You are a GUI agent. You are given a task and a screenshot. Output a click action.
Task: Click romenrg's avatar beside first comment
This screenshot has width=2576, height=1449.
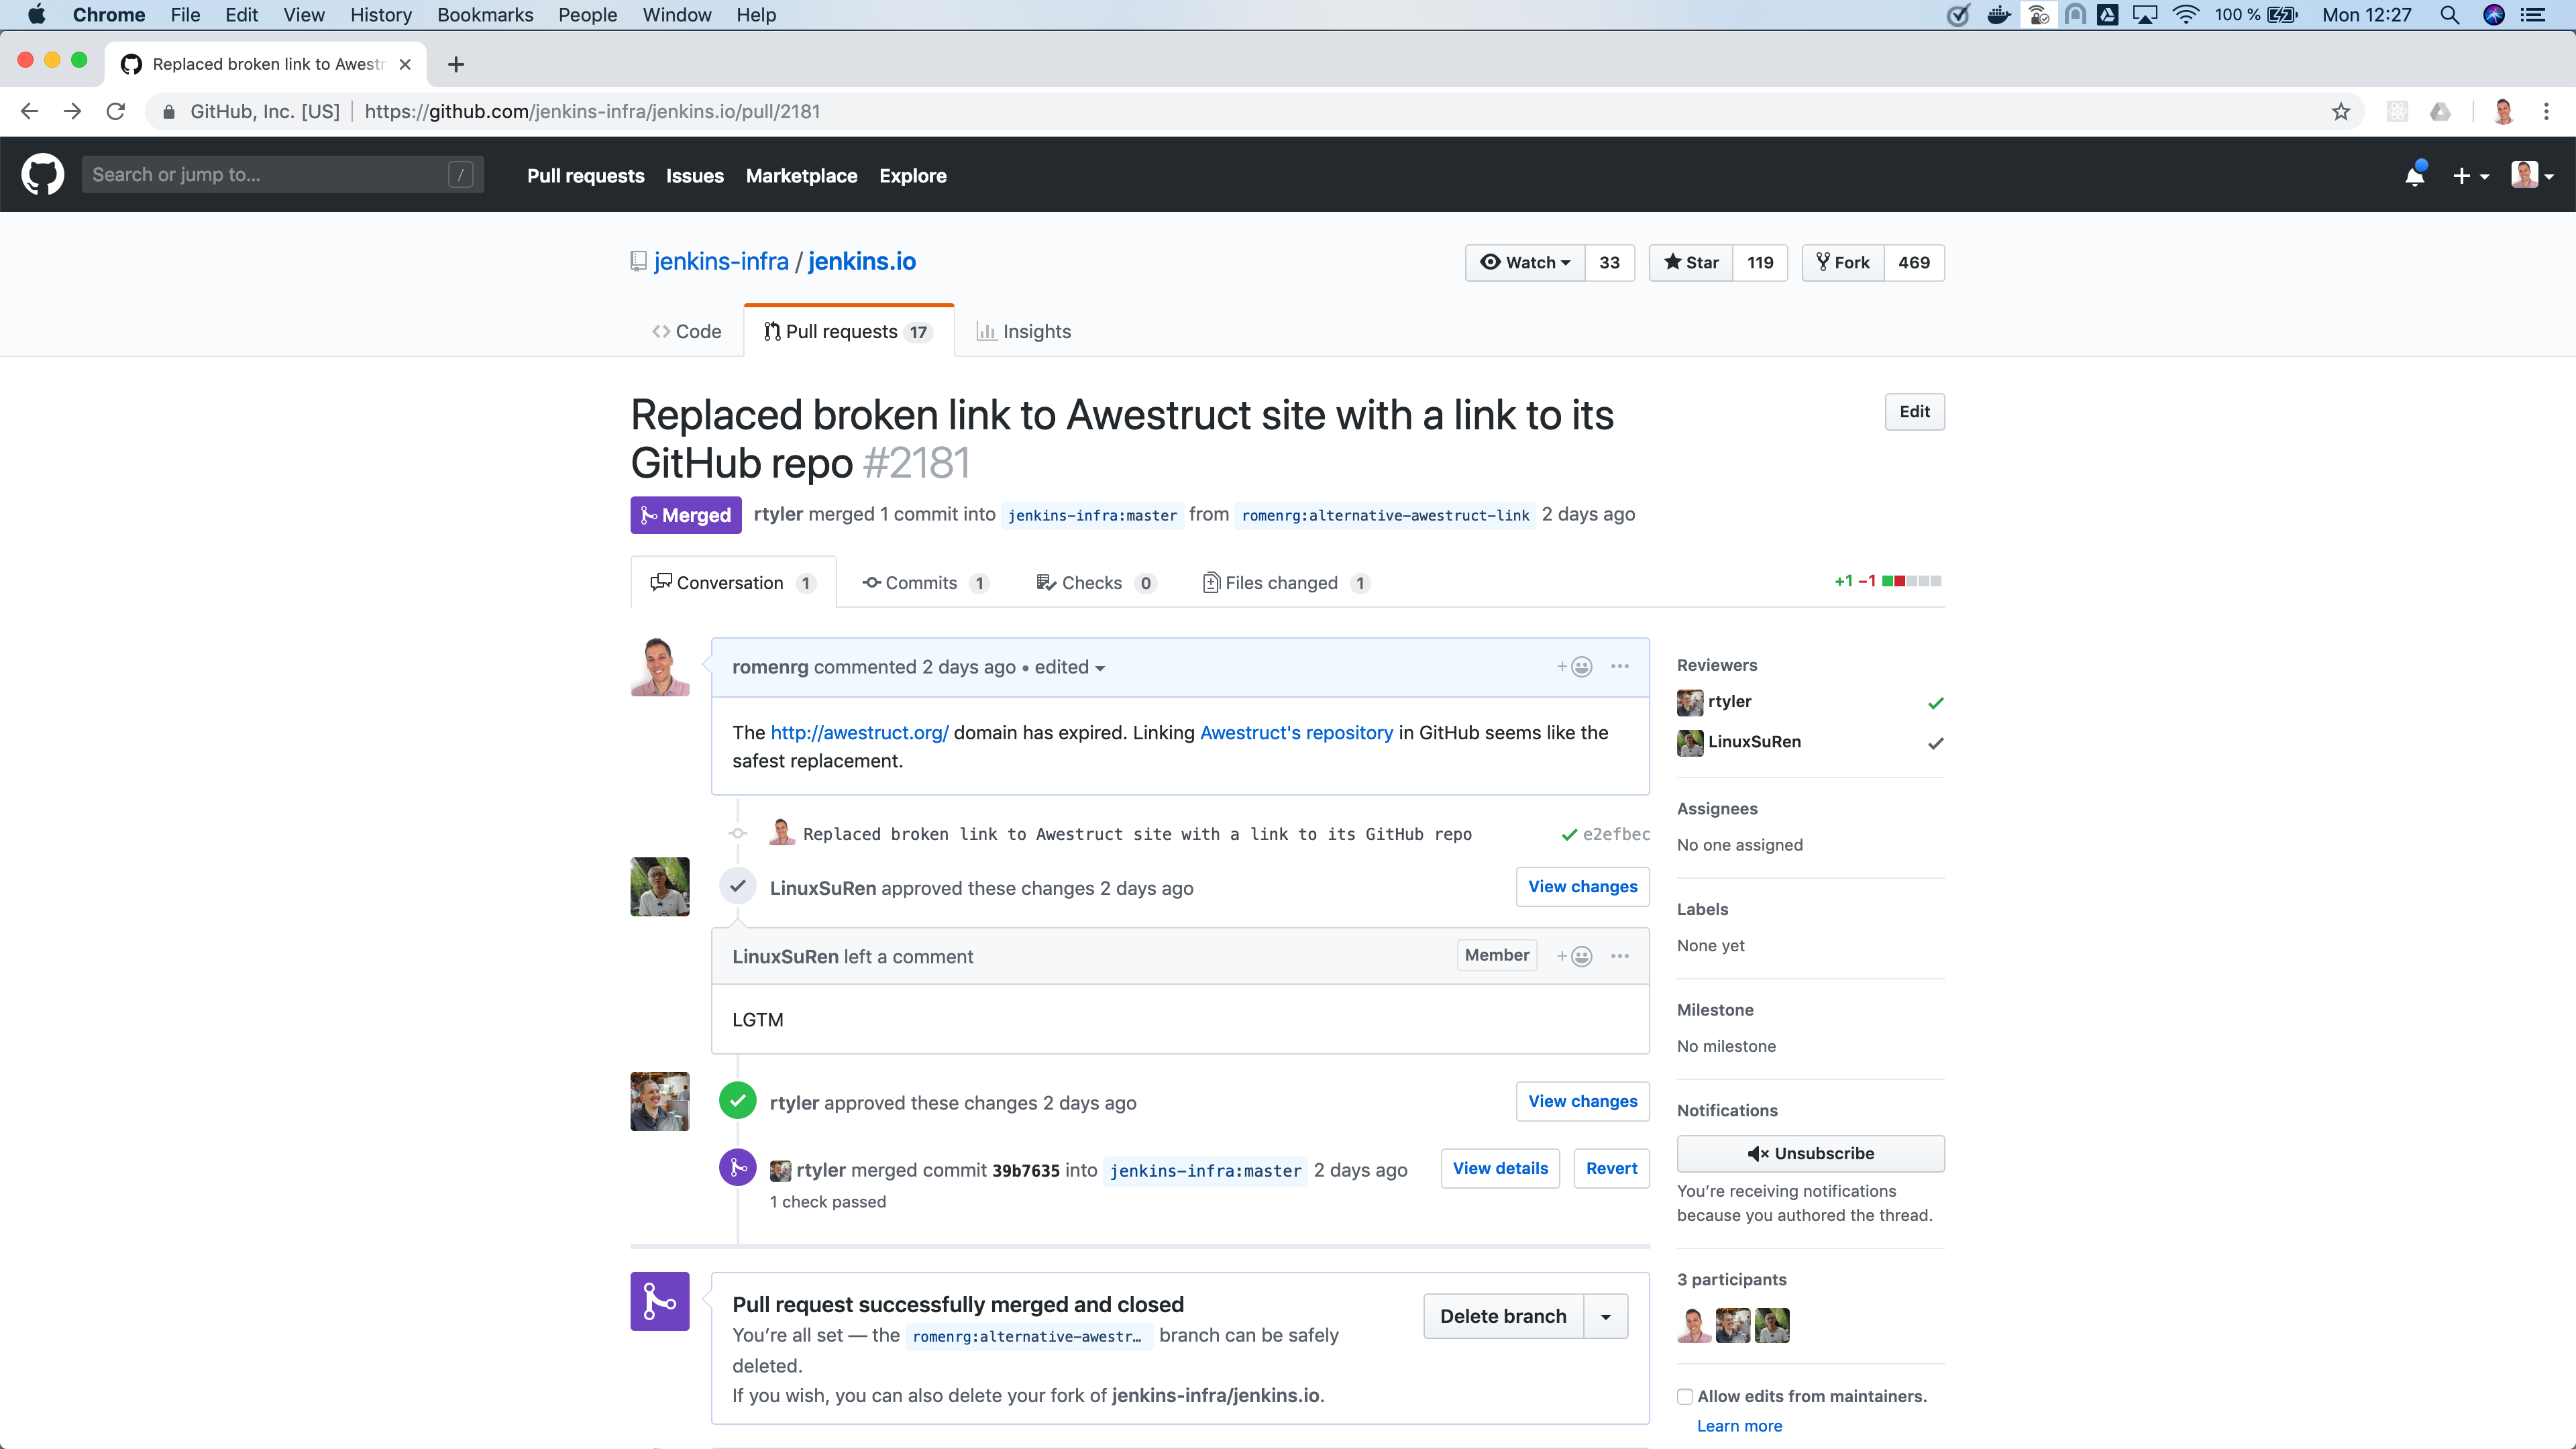(x=660, y=667)
